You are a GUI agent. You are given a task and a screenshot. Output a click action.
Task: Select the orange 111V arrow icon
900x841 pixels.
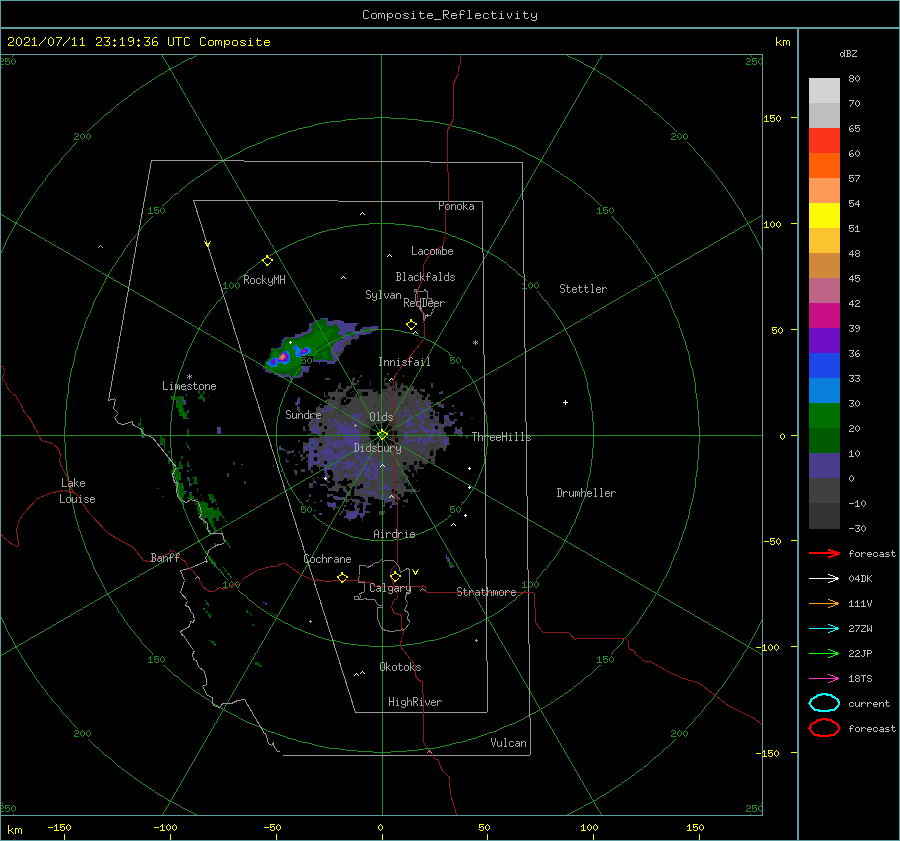click(824, 603)
